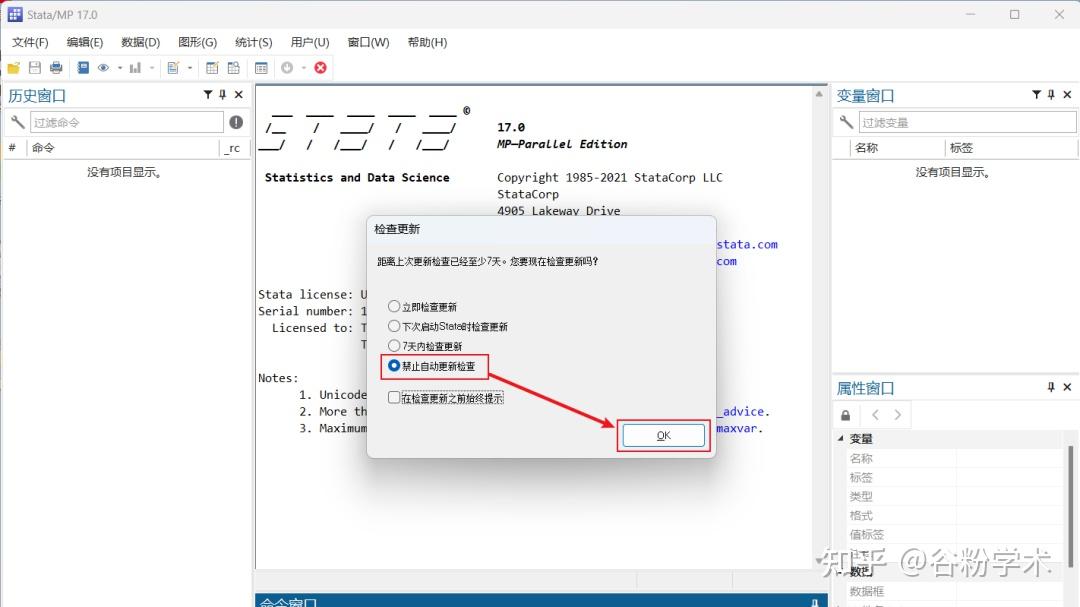Open the Data Browser toolbar icon
The image size is (1080, 607).
point(234,68)
